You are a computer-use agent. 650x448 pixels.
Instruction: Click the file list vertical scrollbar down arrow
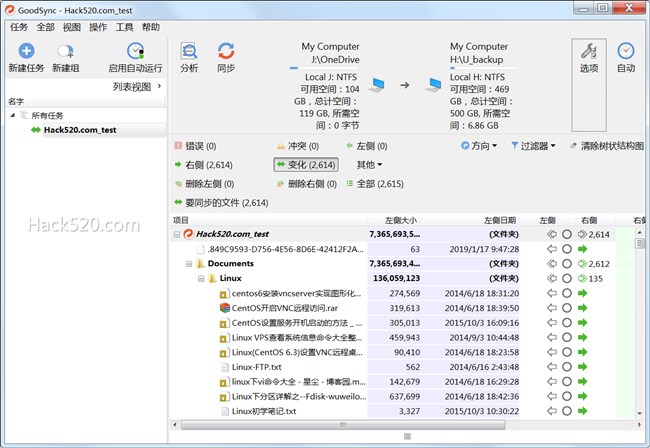[x=640, y=413]
